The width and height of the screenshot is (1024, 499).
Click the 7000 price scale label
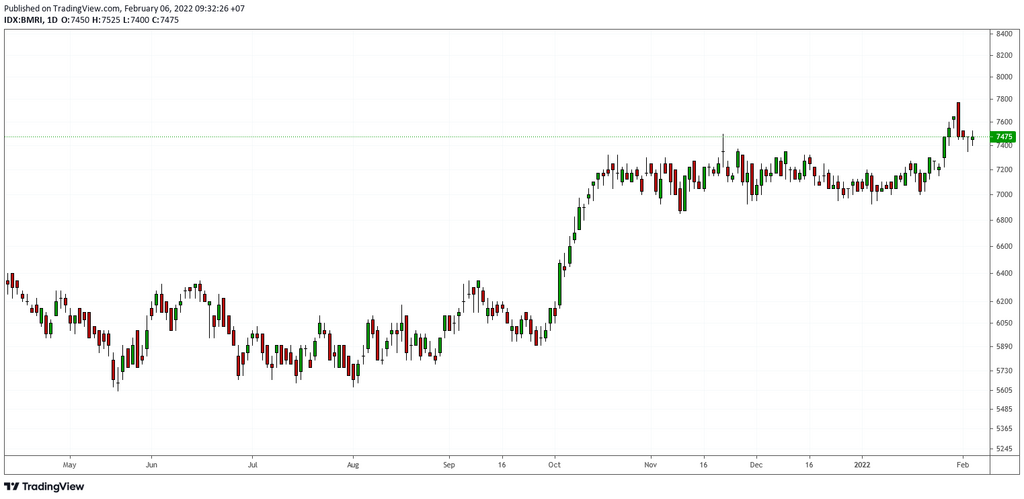(1003, 193)
